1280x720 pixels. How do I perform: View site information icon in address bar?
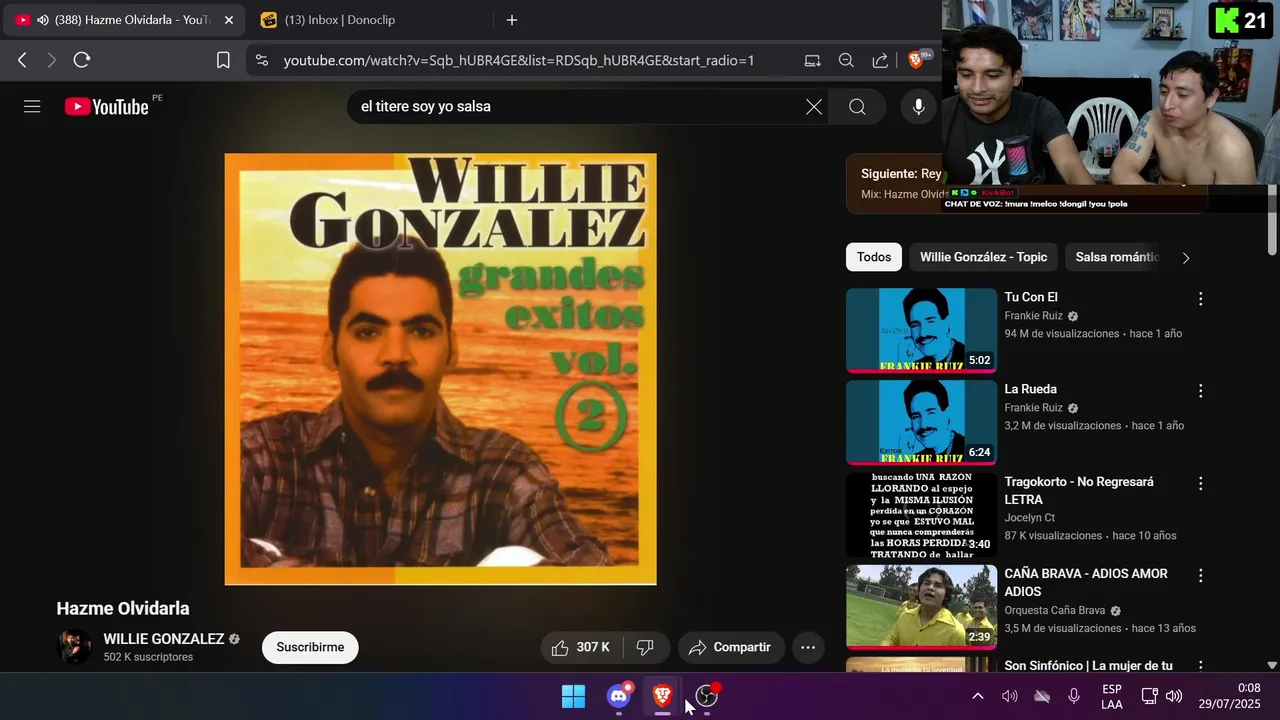click(x=262, y=60)
